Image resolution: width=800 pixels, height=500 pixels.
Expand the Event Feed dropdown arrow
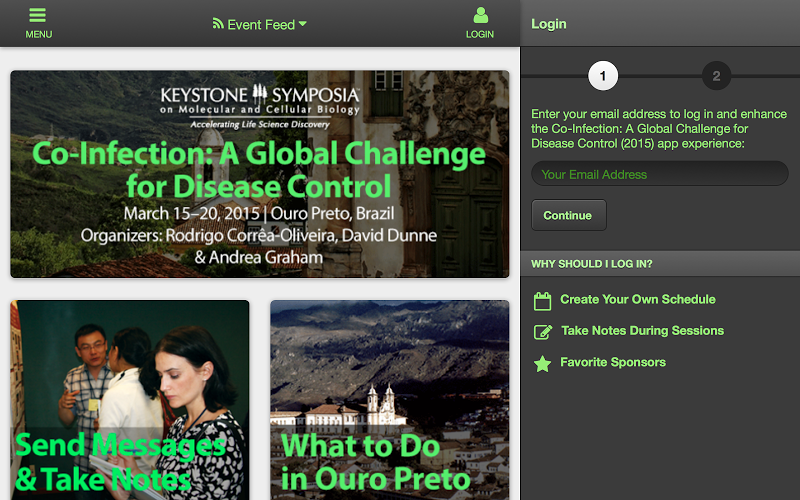[303, 23]
